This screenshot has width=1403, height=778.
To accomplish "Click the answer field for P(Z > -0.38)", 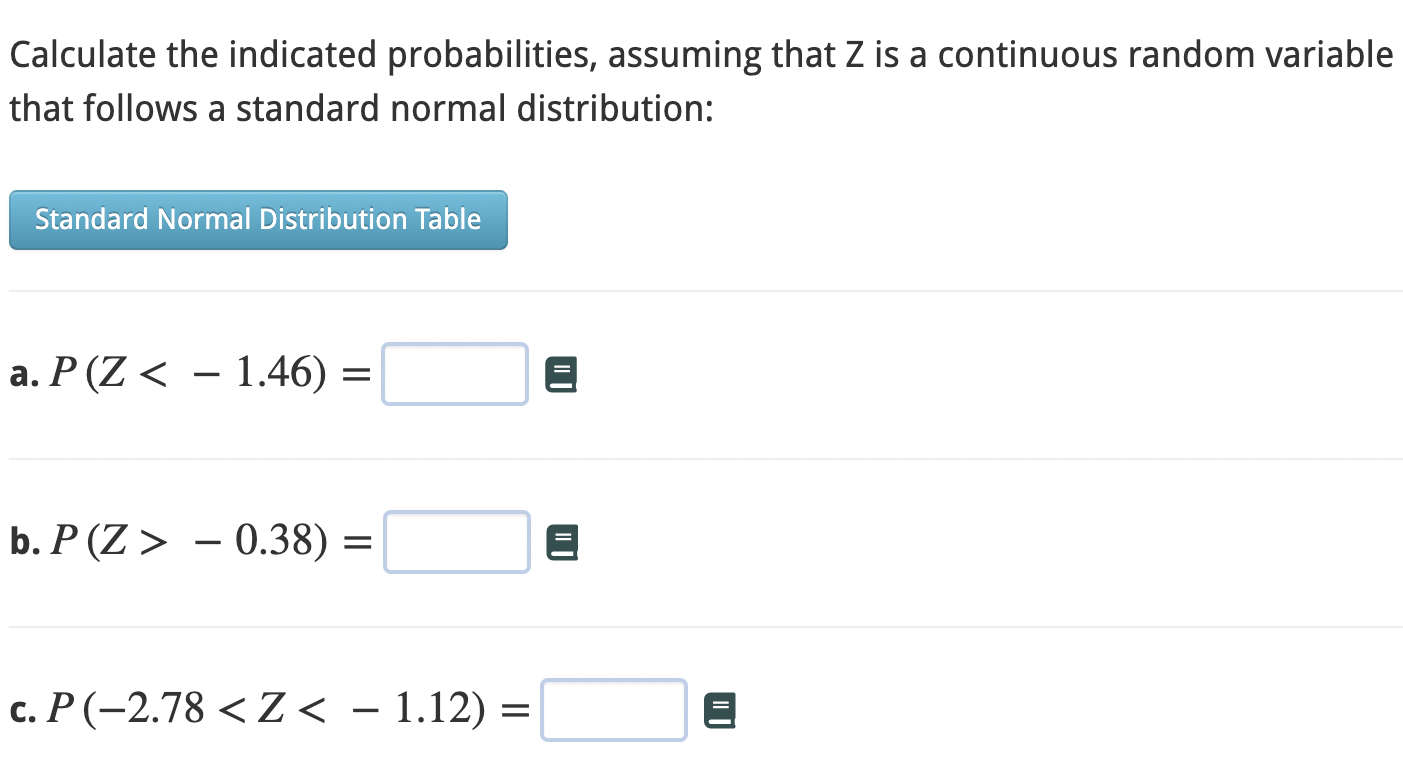I will [456, 541].
